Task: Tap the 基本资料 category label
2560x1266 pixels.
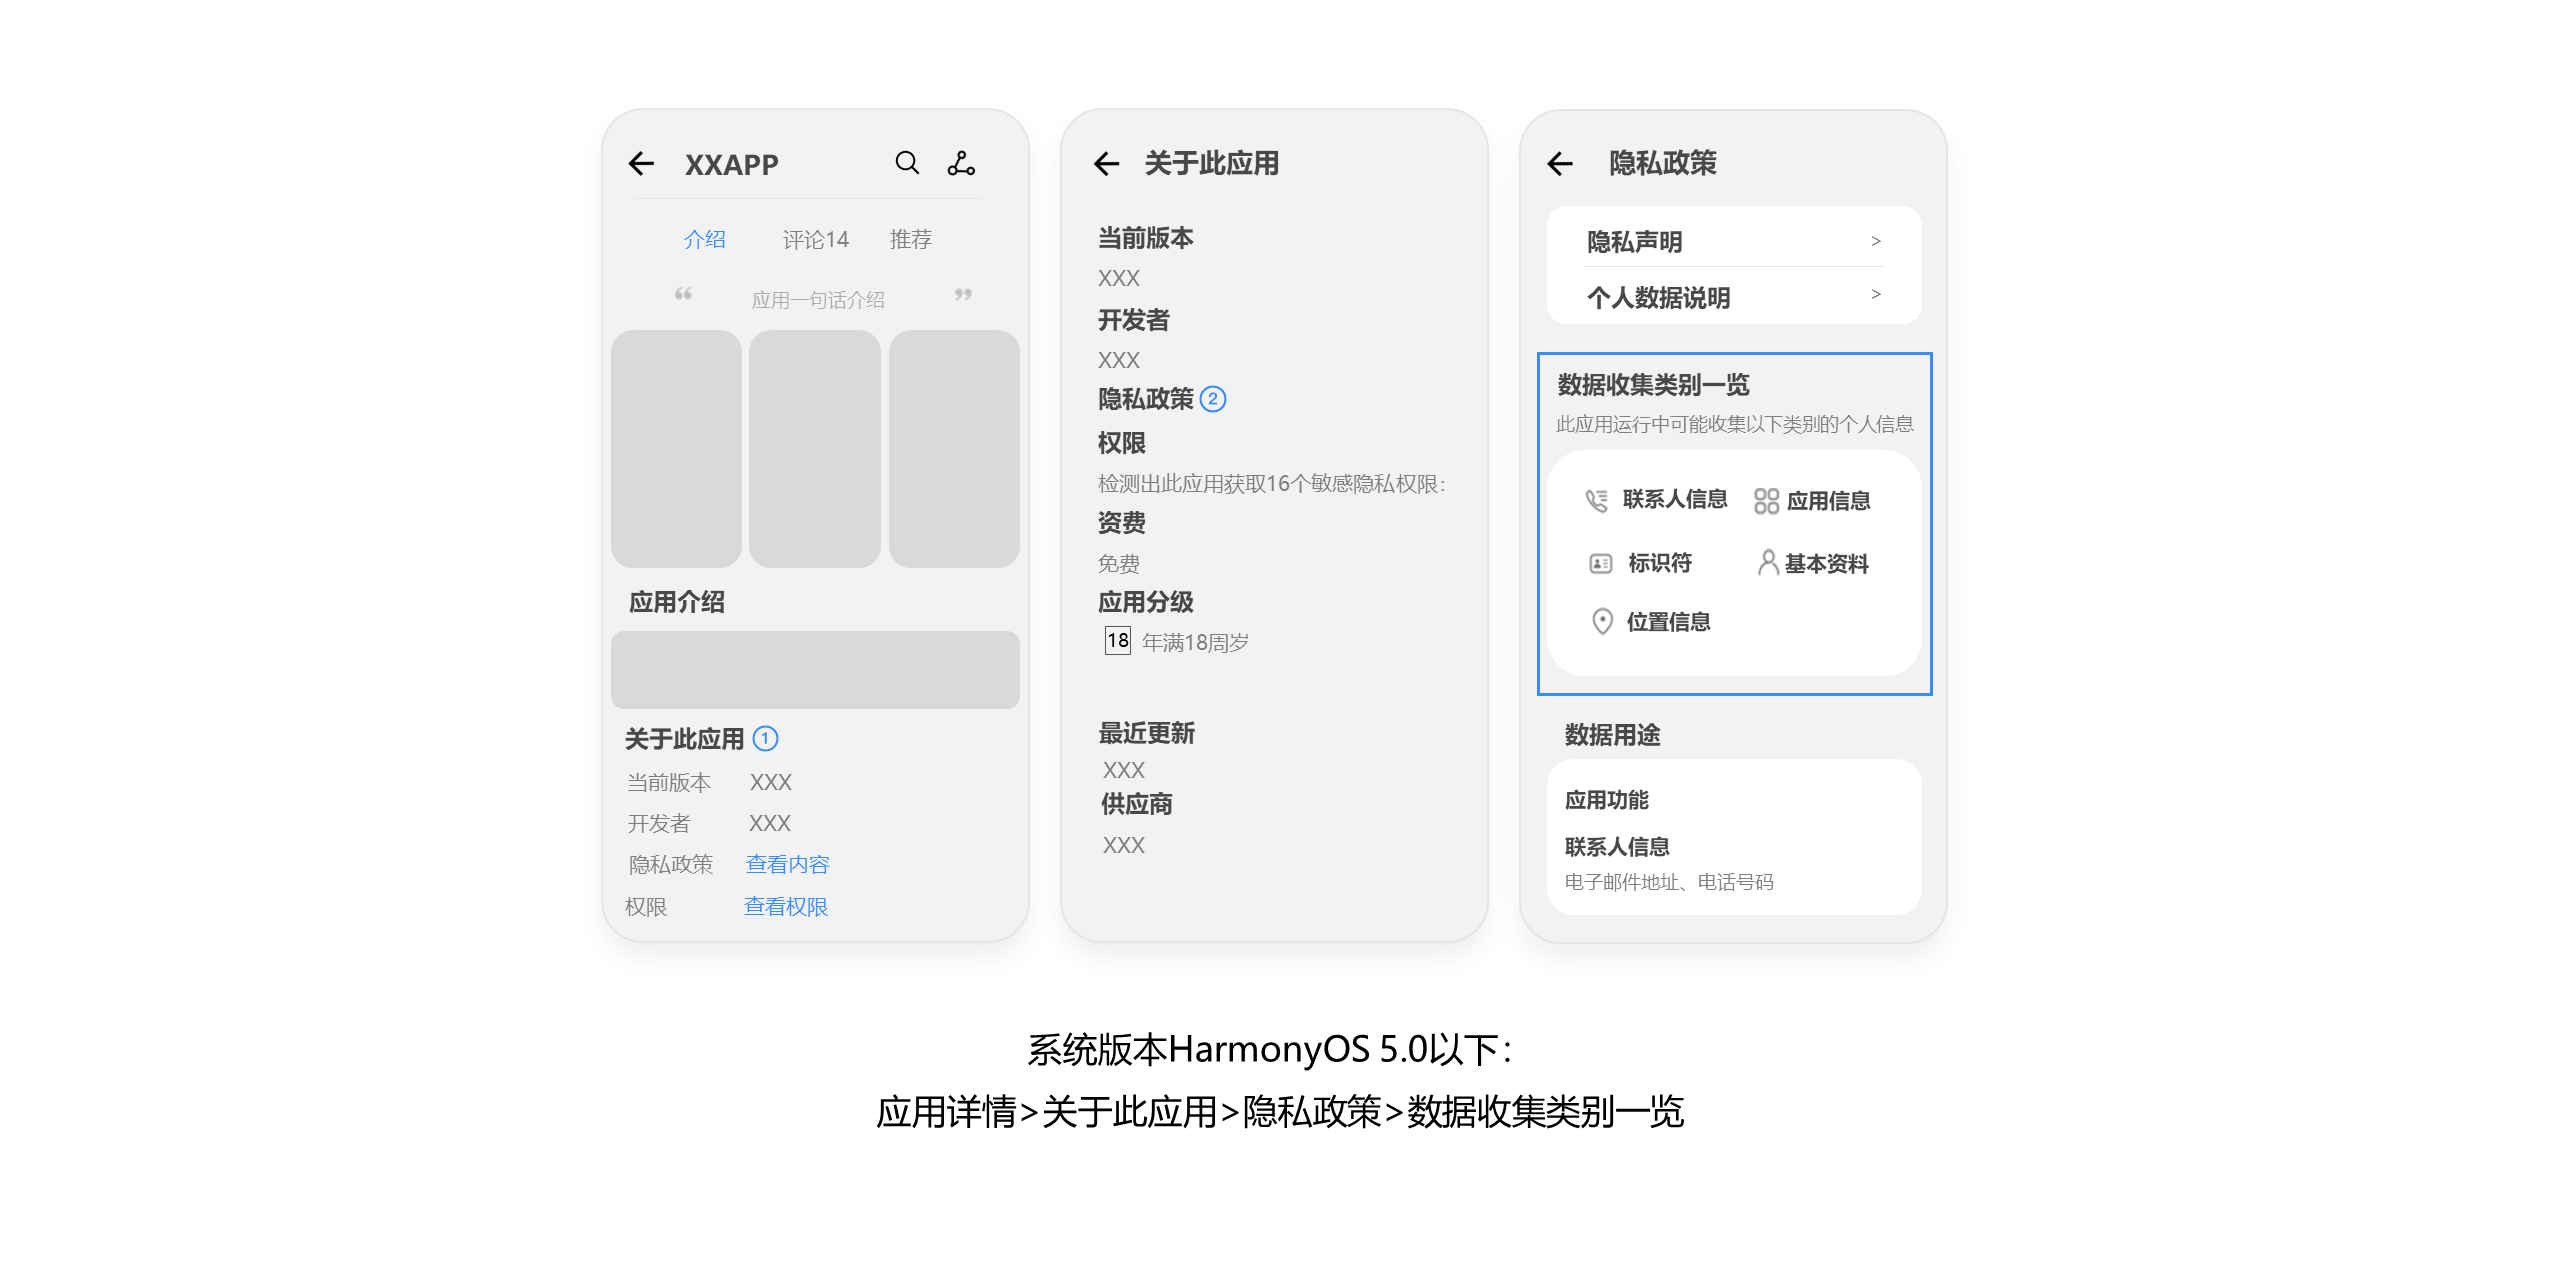Action: 1826,564
